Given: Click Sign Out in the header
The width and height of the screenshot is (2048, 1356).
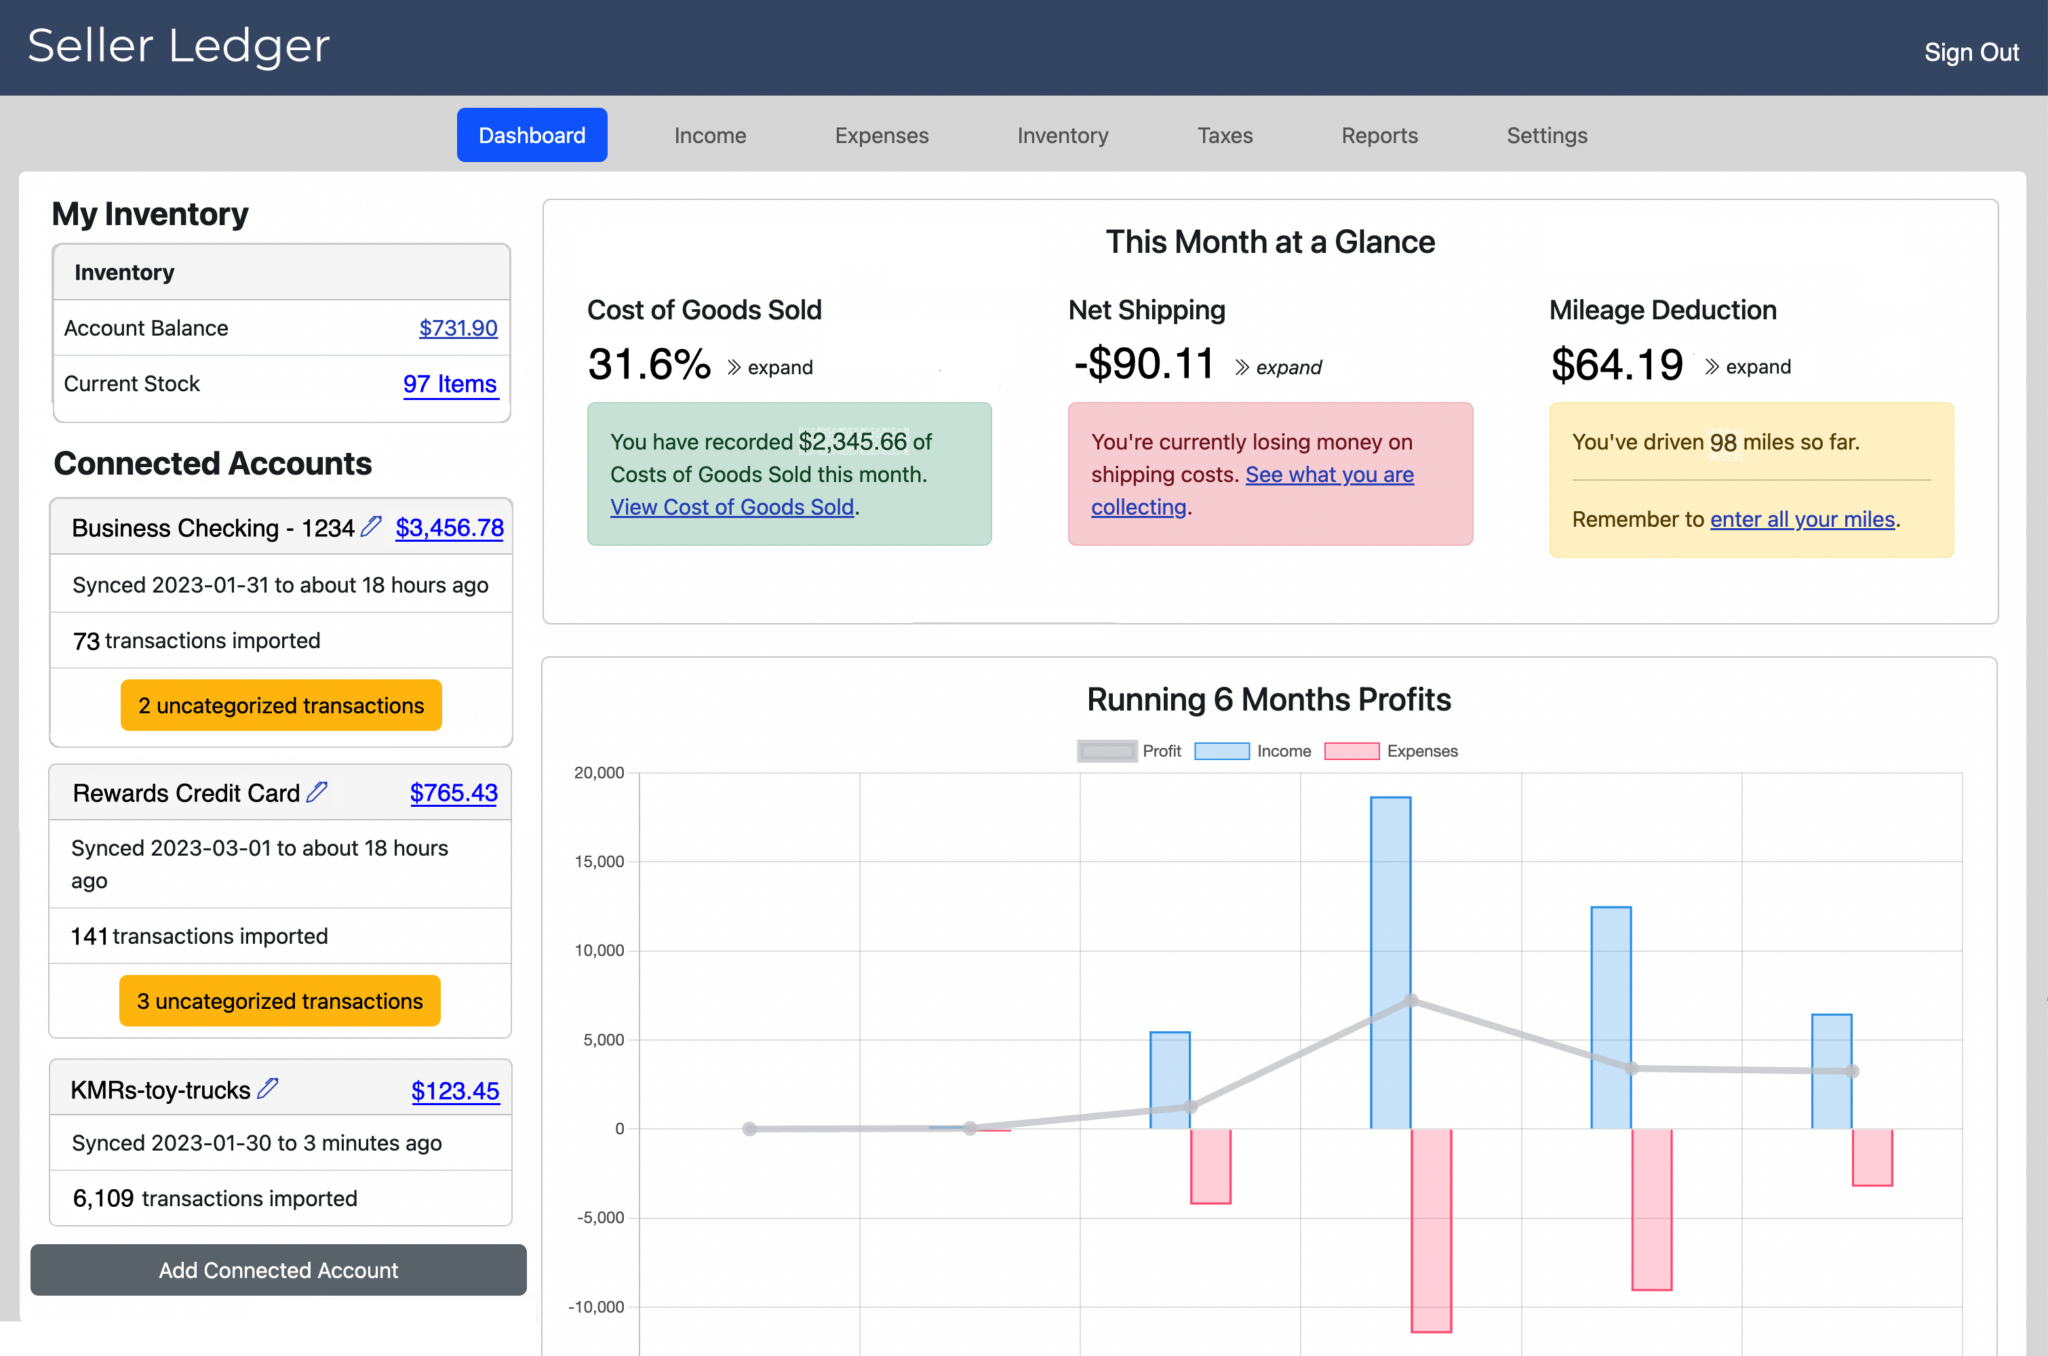Looking at the screenshot, I should pyautogui.click(x=1971, y=51).
